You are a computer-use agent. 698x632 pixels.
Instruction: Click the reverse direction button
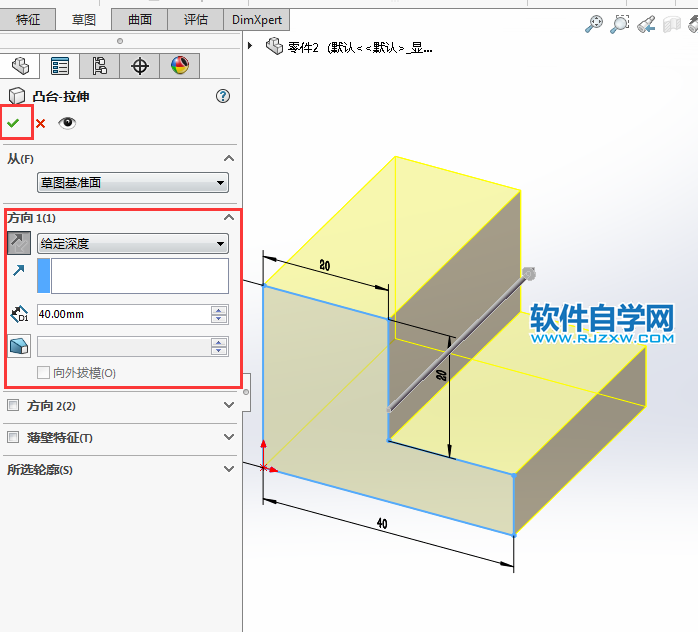[x=19, y=243]
